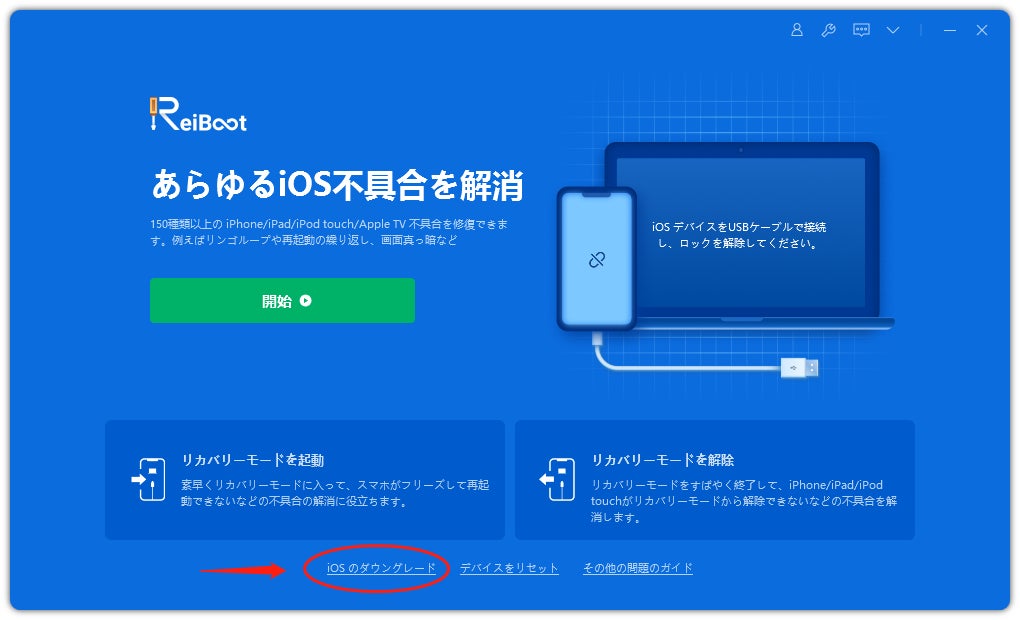This screenshot has height=620, width=1020.
Task: Click the ReiBoot logo
Action: (198, 115)
